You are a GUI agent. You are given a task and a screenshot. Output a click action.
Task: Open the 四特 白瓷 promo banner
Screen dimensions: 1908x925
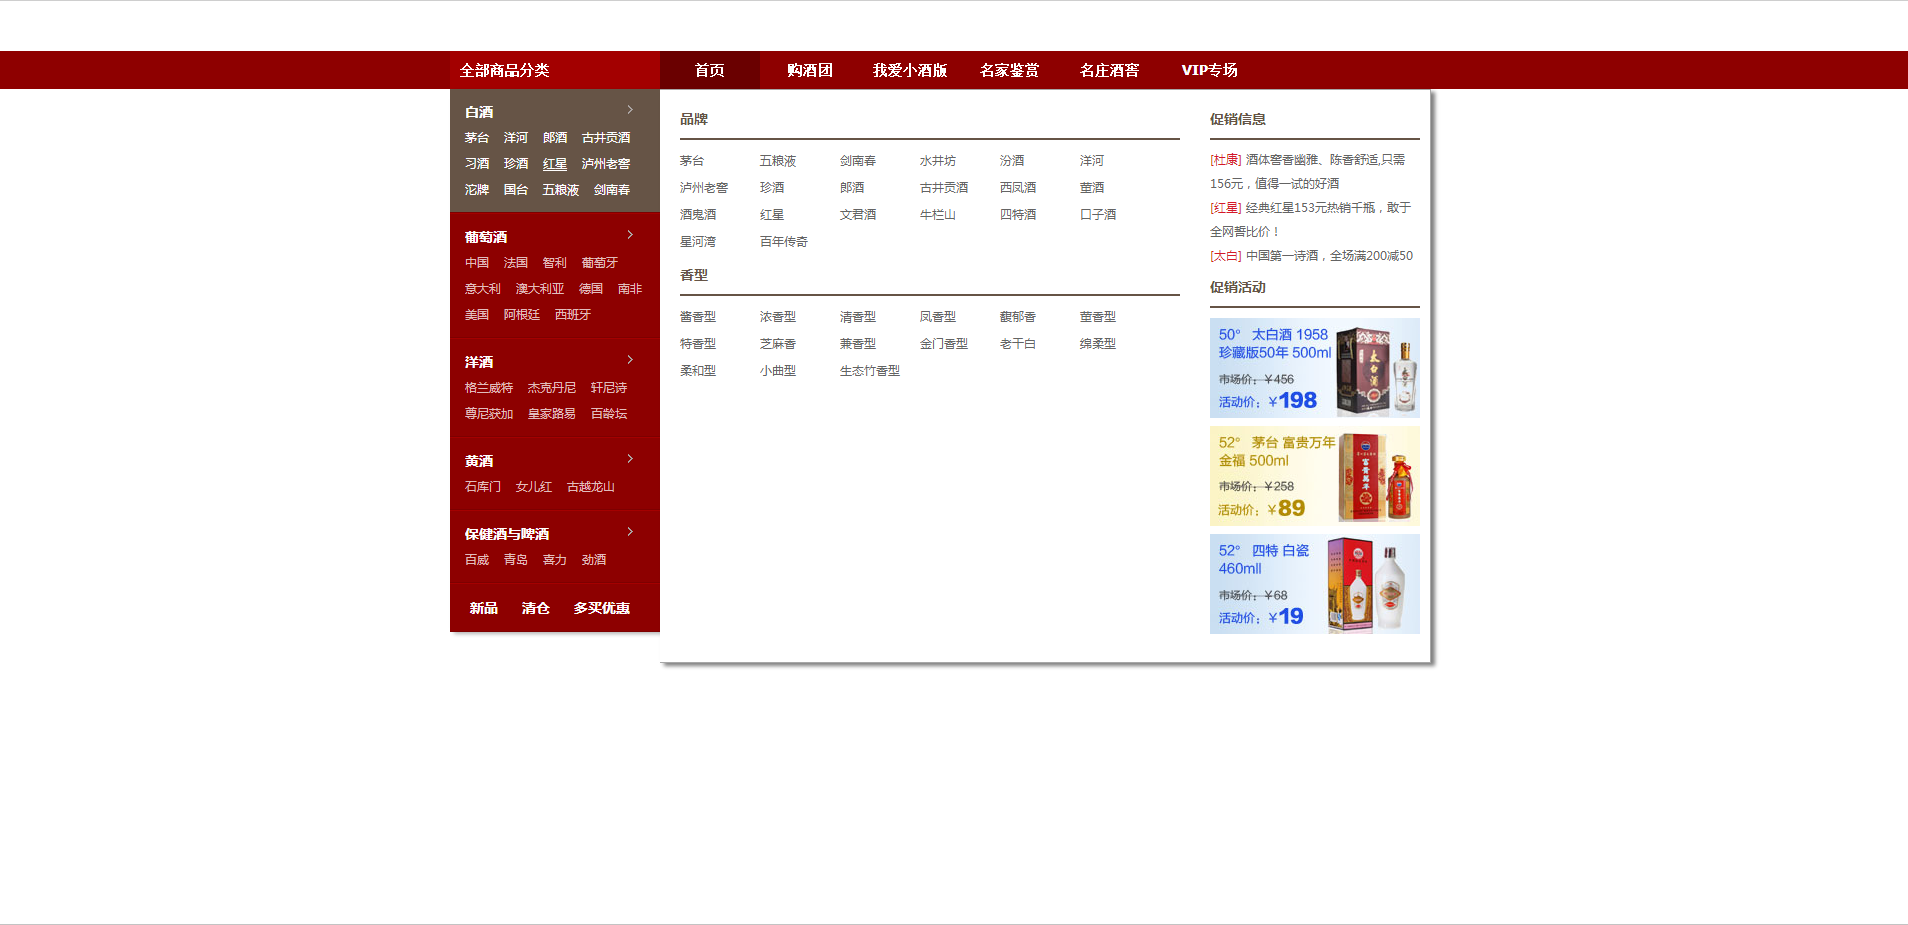[1315, 584]
